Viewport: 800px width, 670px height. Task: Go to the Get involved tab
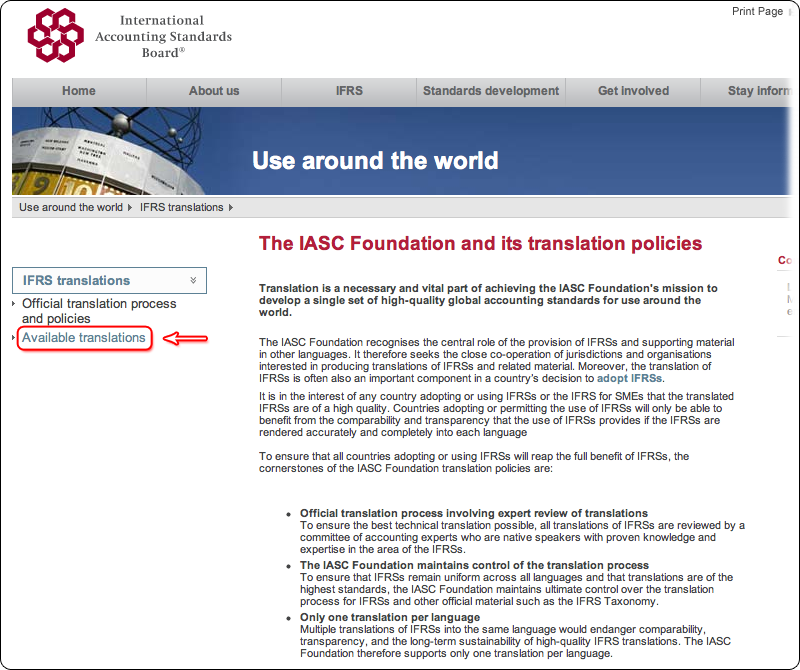coord(633,91)
